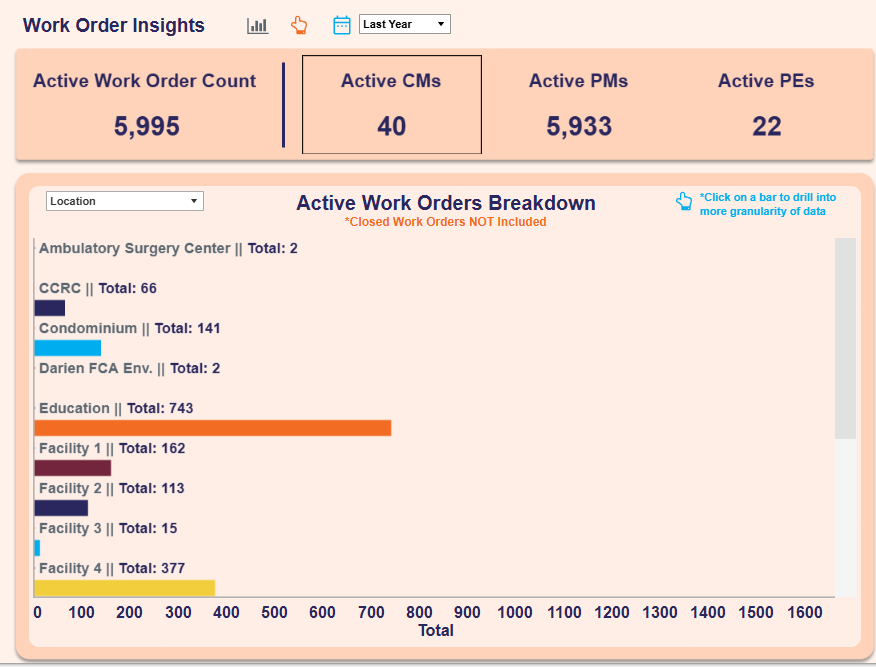Click the Work Order Insights title
876x667 pixels.
(113, 25)
